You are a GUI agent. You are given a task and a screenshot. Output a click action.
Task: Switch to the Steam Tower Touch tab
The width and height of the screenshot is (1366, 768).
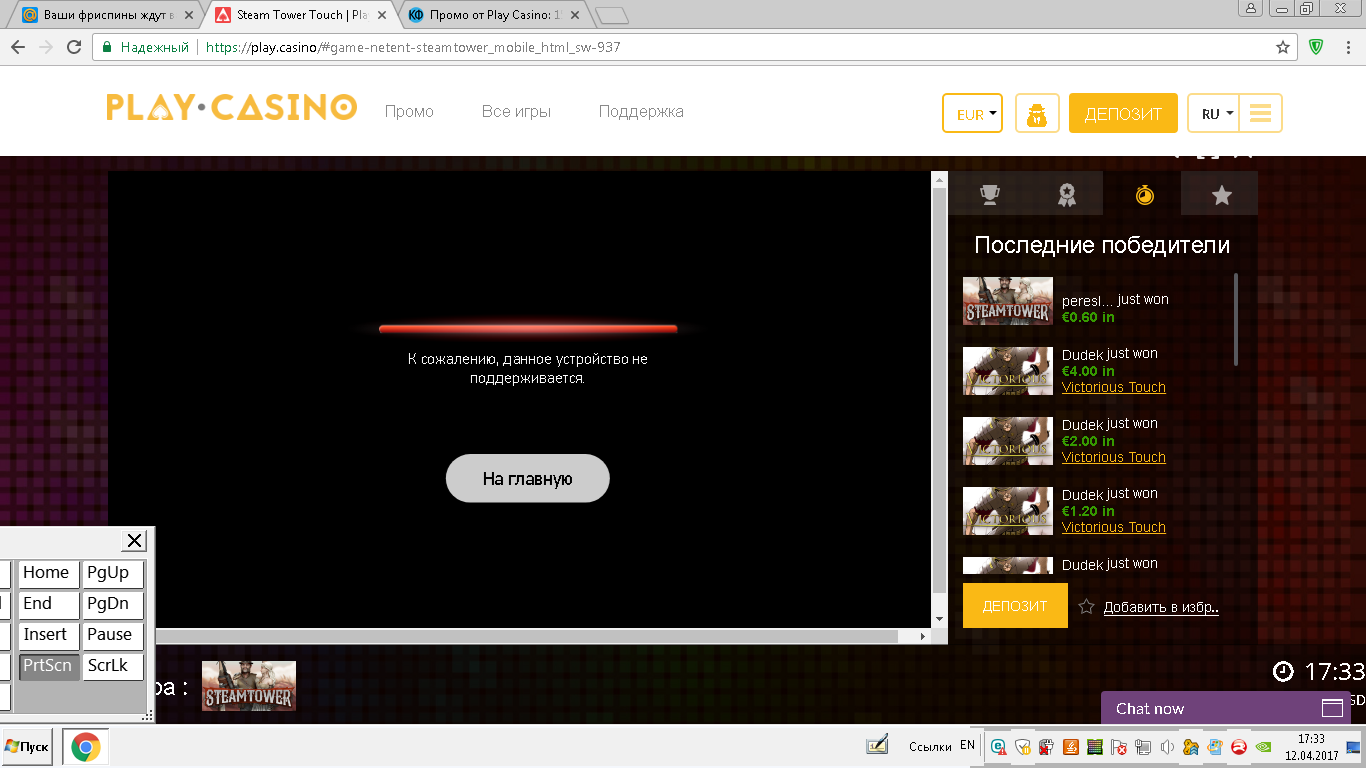[x=300, y=15]
